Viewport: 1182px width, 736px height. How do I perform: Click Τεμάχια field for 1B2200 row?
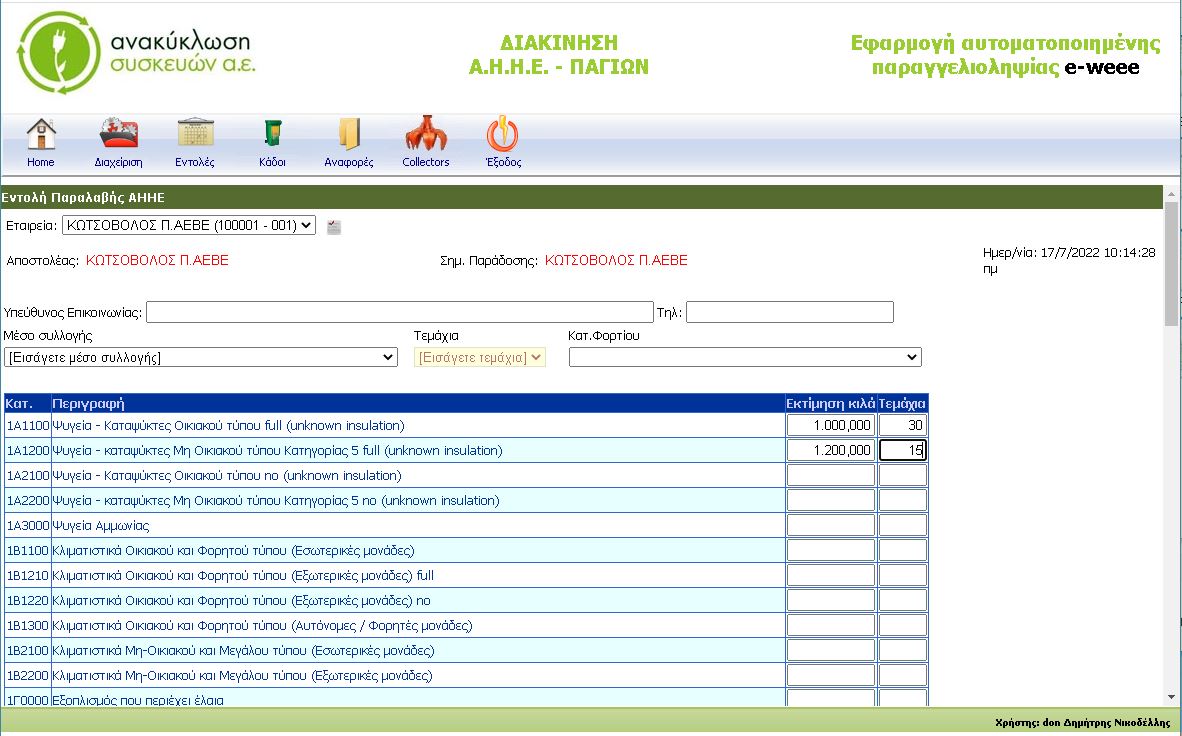(902, 674)
